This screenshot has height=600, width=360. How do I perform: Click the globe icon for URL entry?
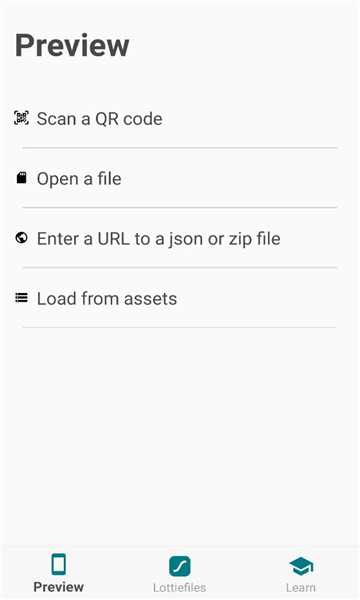pyautogui.click(x=21, y=238)
